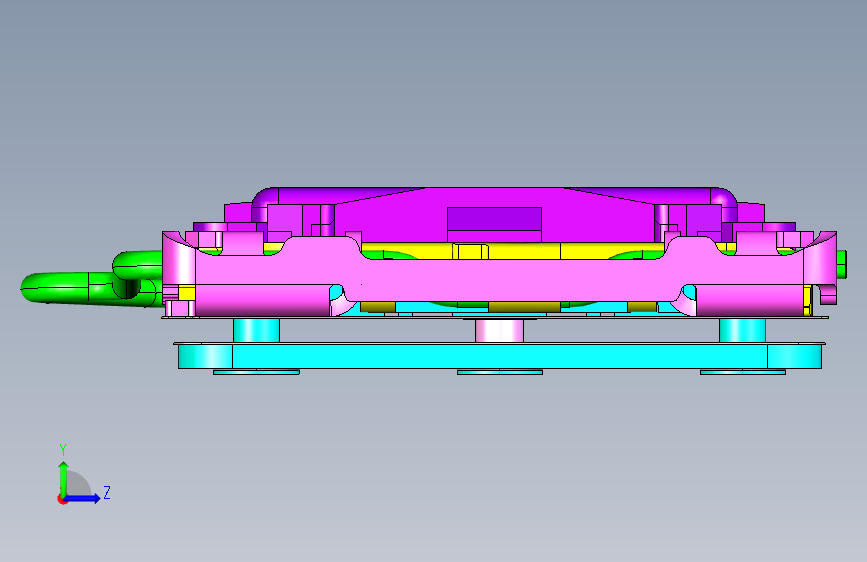Click the green Y axis arrow of the triad
This screenshot has height=562, width=867.
point(63,478)
